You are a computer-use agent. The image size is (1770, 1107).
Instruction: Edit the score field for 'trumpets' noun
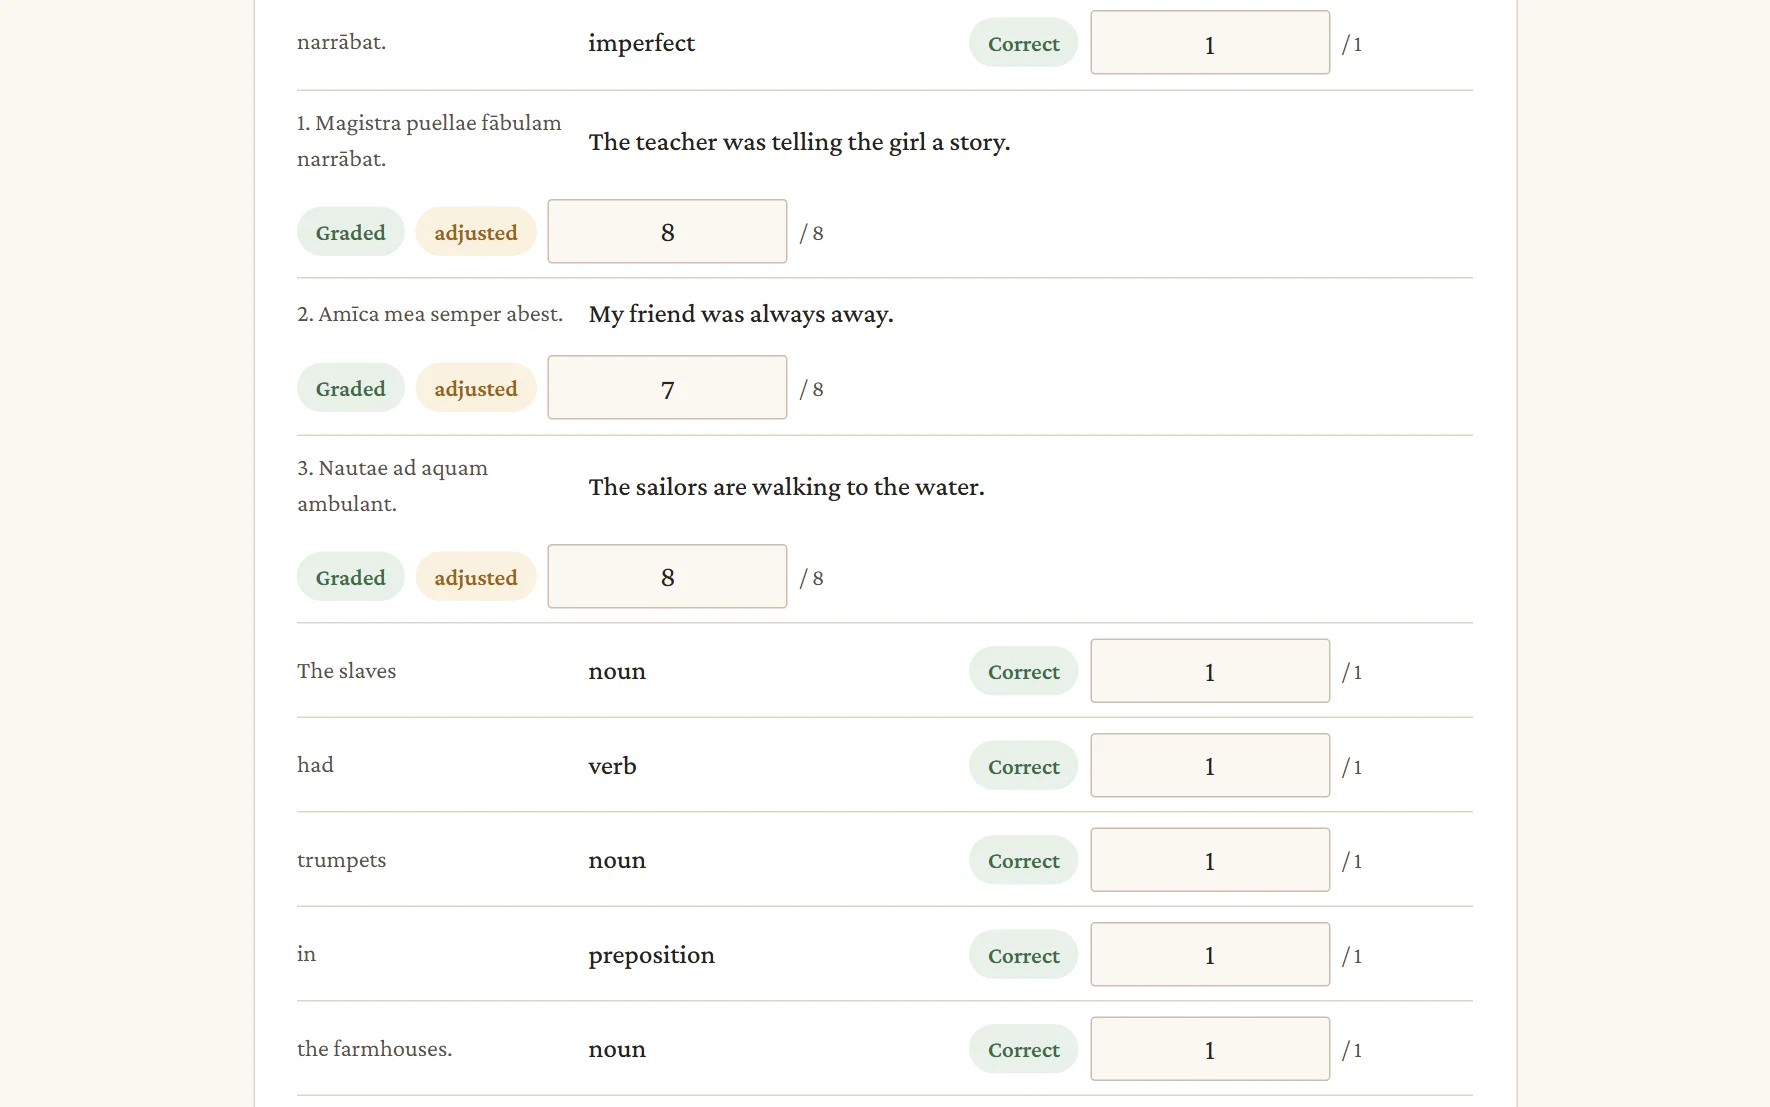pos(1210,860)
